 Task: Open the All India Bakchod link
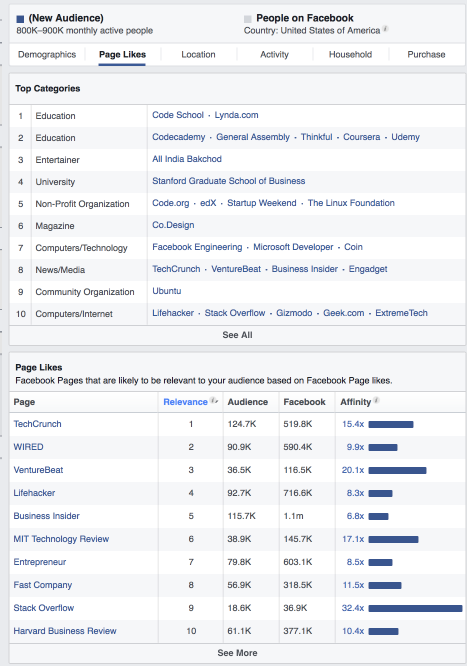(187, 159)
